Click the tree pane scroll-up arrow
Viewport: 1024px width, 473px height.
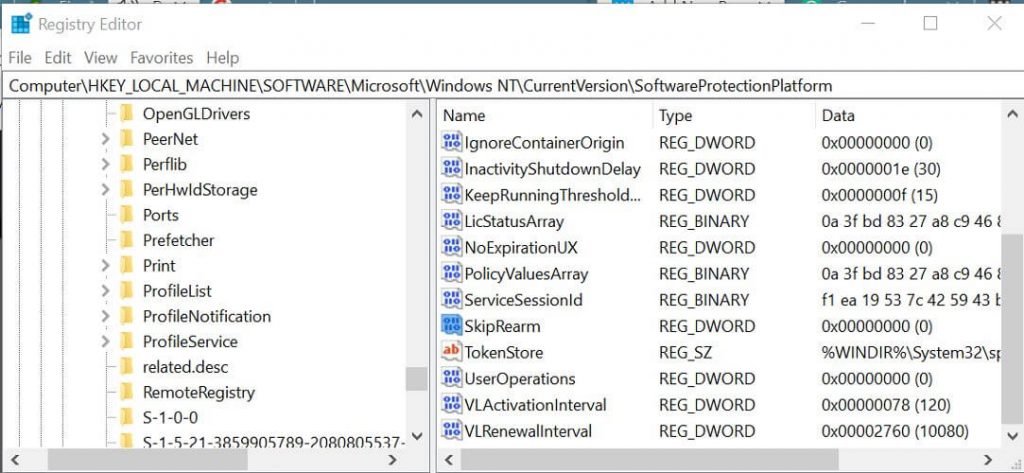[x=417, y=115]
